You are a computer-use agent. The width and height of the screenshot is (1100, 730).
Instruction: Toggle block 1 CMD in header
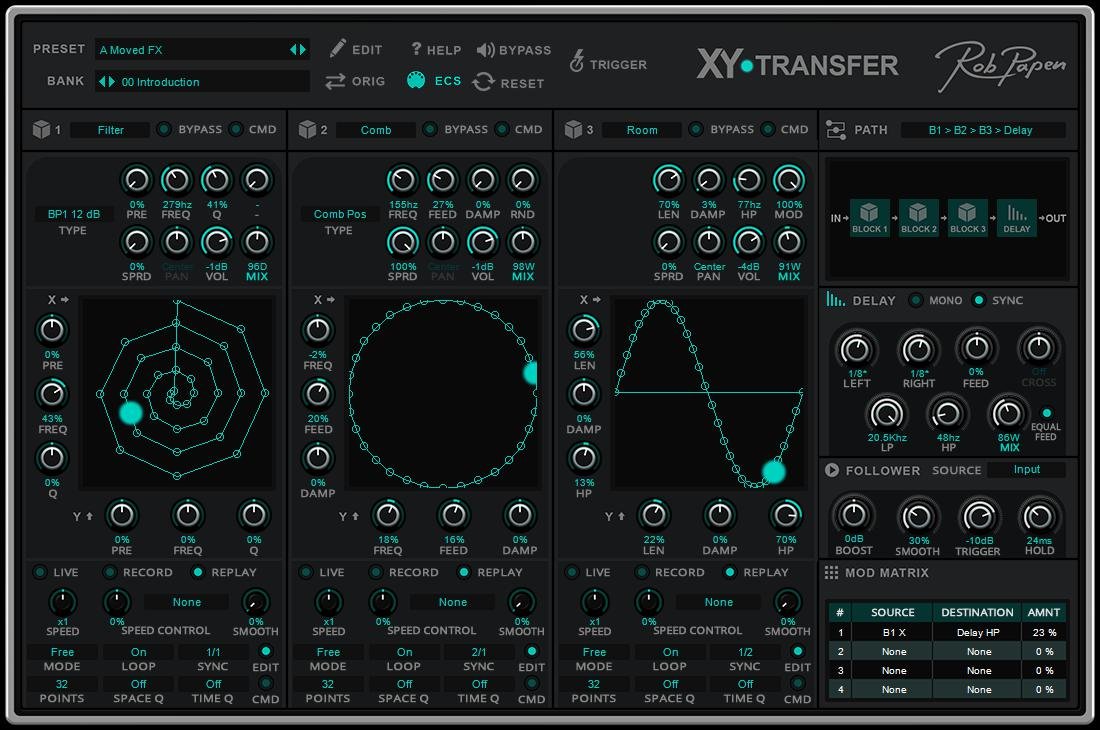[x=236, y=129]
